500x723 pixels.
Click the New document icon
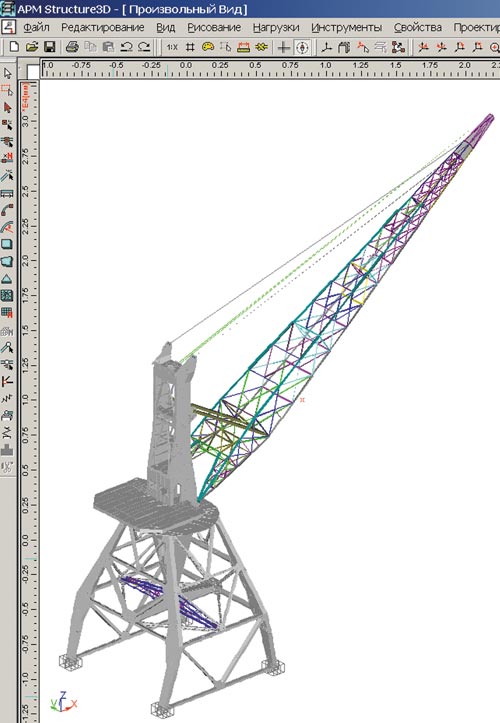point(14,47)
